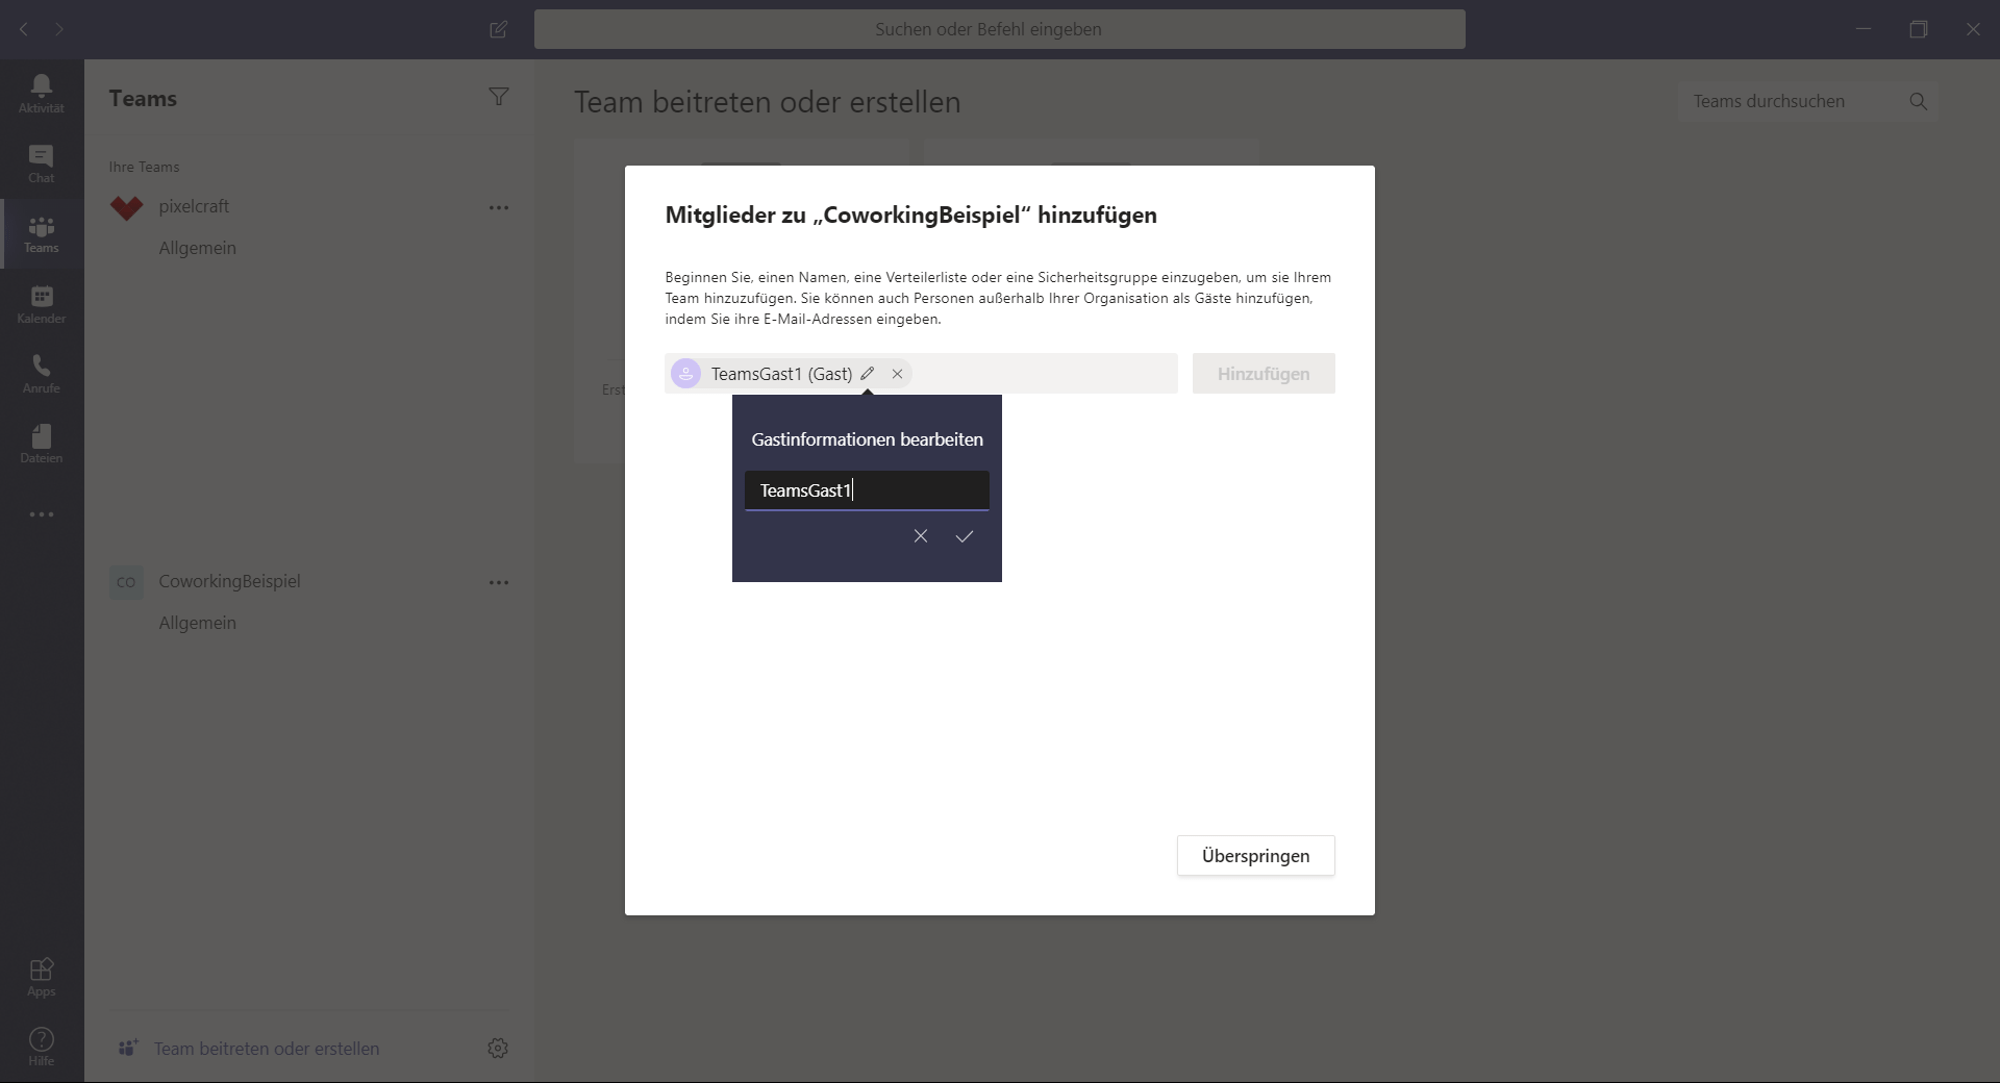The image size is (2000, 1083).
Task: Click the TeamsGast1 guest avatar
Action: 686,373
